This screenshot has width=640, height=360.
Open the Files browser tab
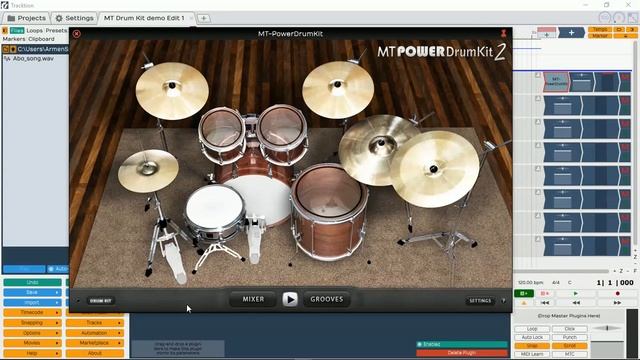17,31
